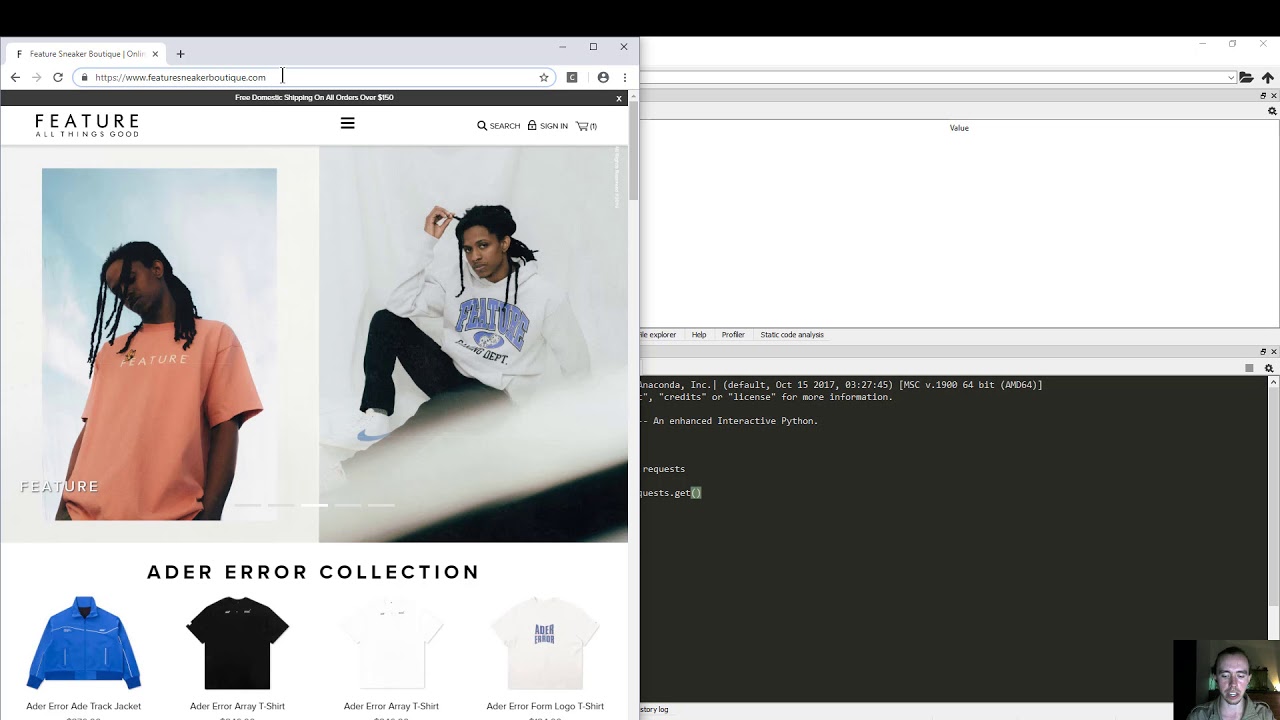Open the blue Ader Error Track Jacket image

pyautogui.click(x=84, y=643)
